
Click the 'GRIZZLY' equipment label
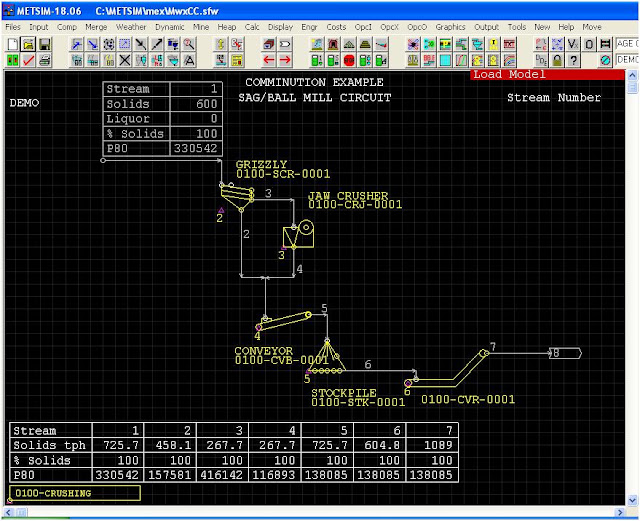[x=262, y=164]
